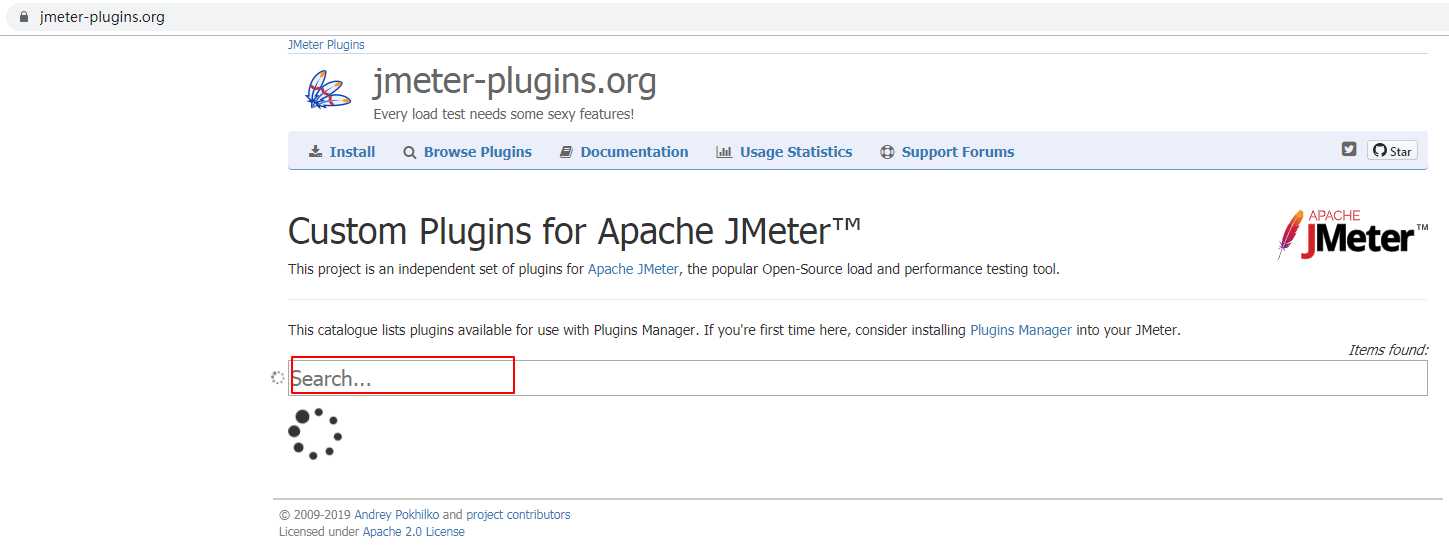Click the globe icon beside Support Forums
The width and height of the screenshot is (1449, 552).
887,152
